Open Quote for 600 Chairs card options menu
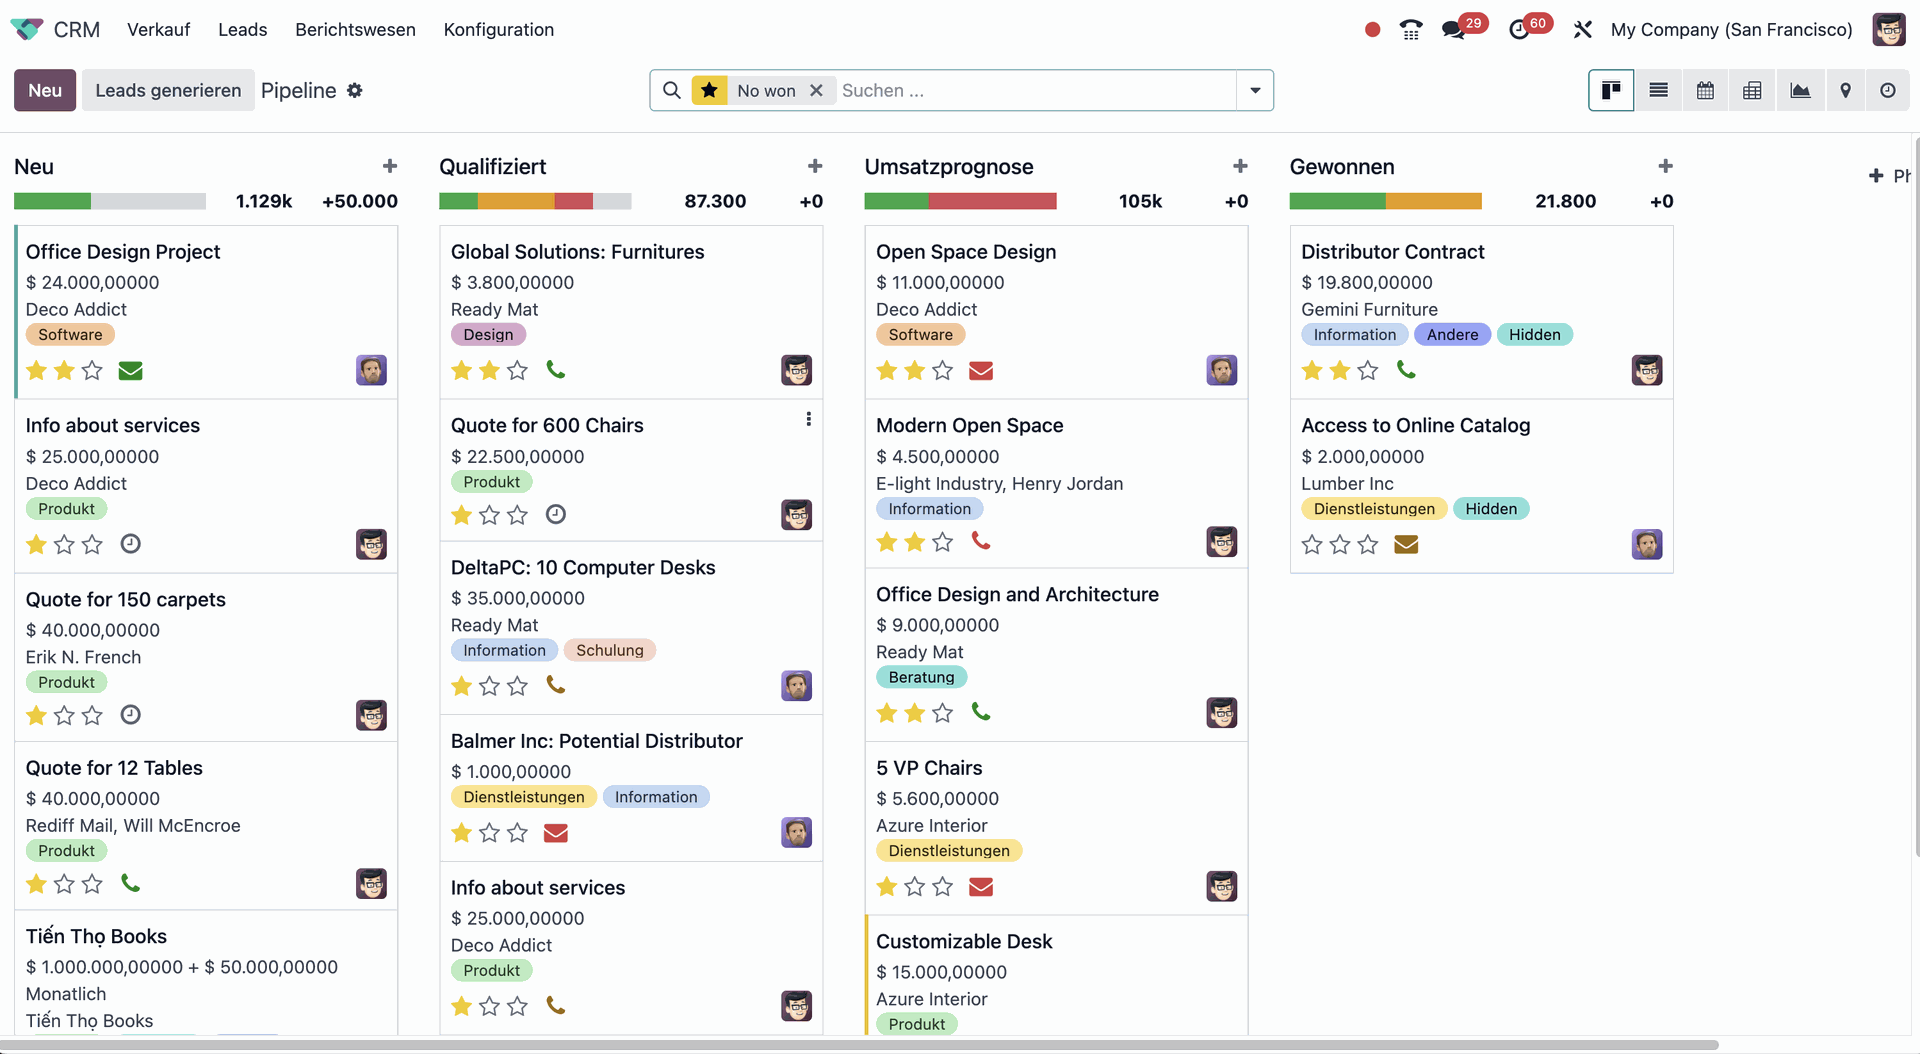This screenshot has width=1920, height=1054. 808,420
